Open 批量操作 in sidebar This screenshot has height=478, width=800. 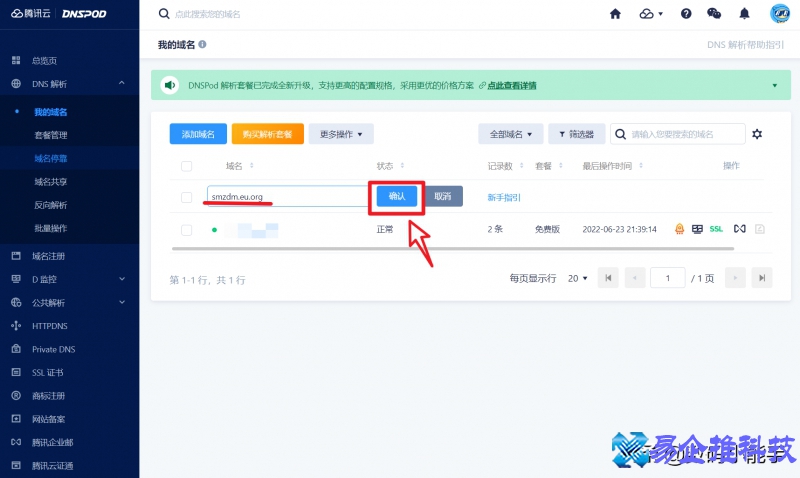pyautogui.click(x=51, y=228)
